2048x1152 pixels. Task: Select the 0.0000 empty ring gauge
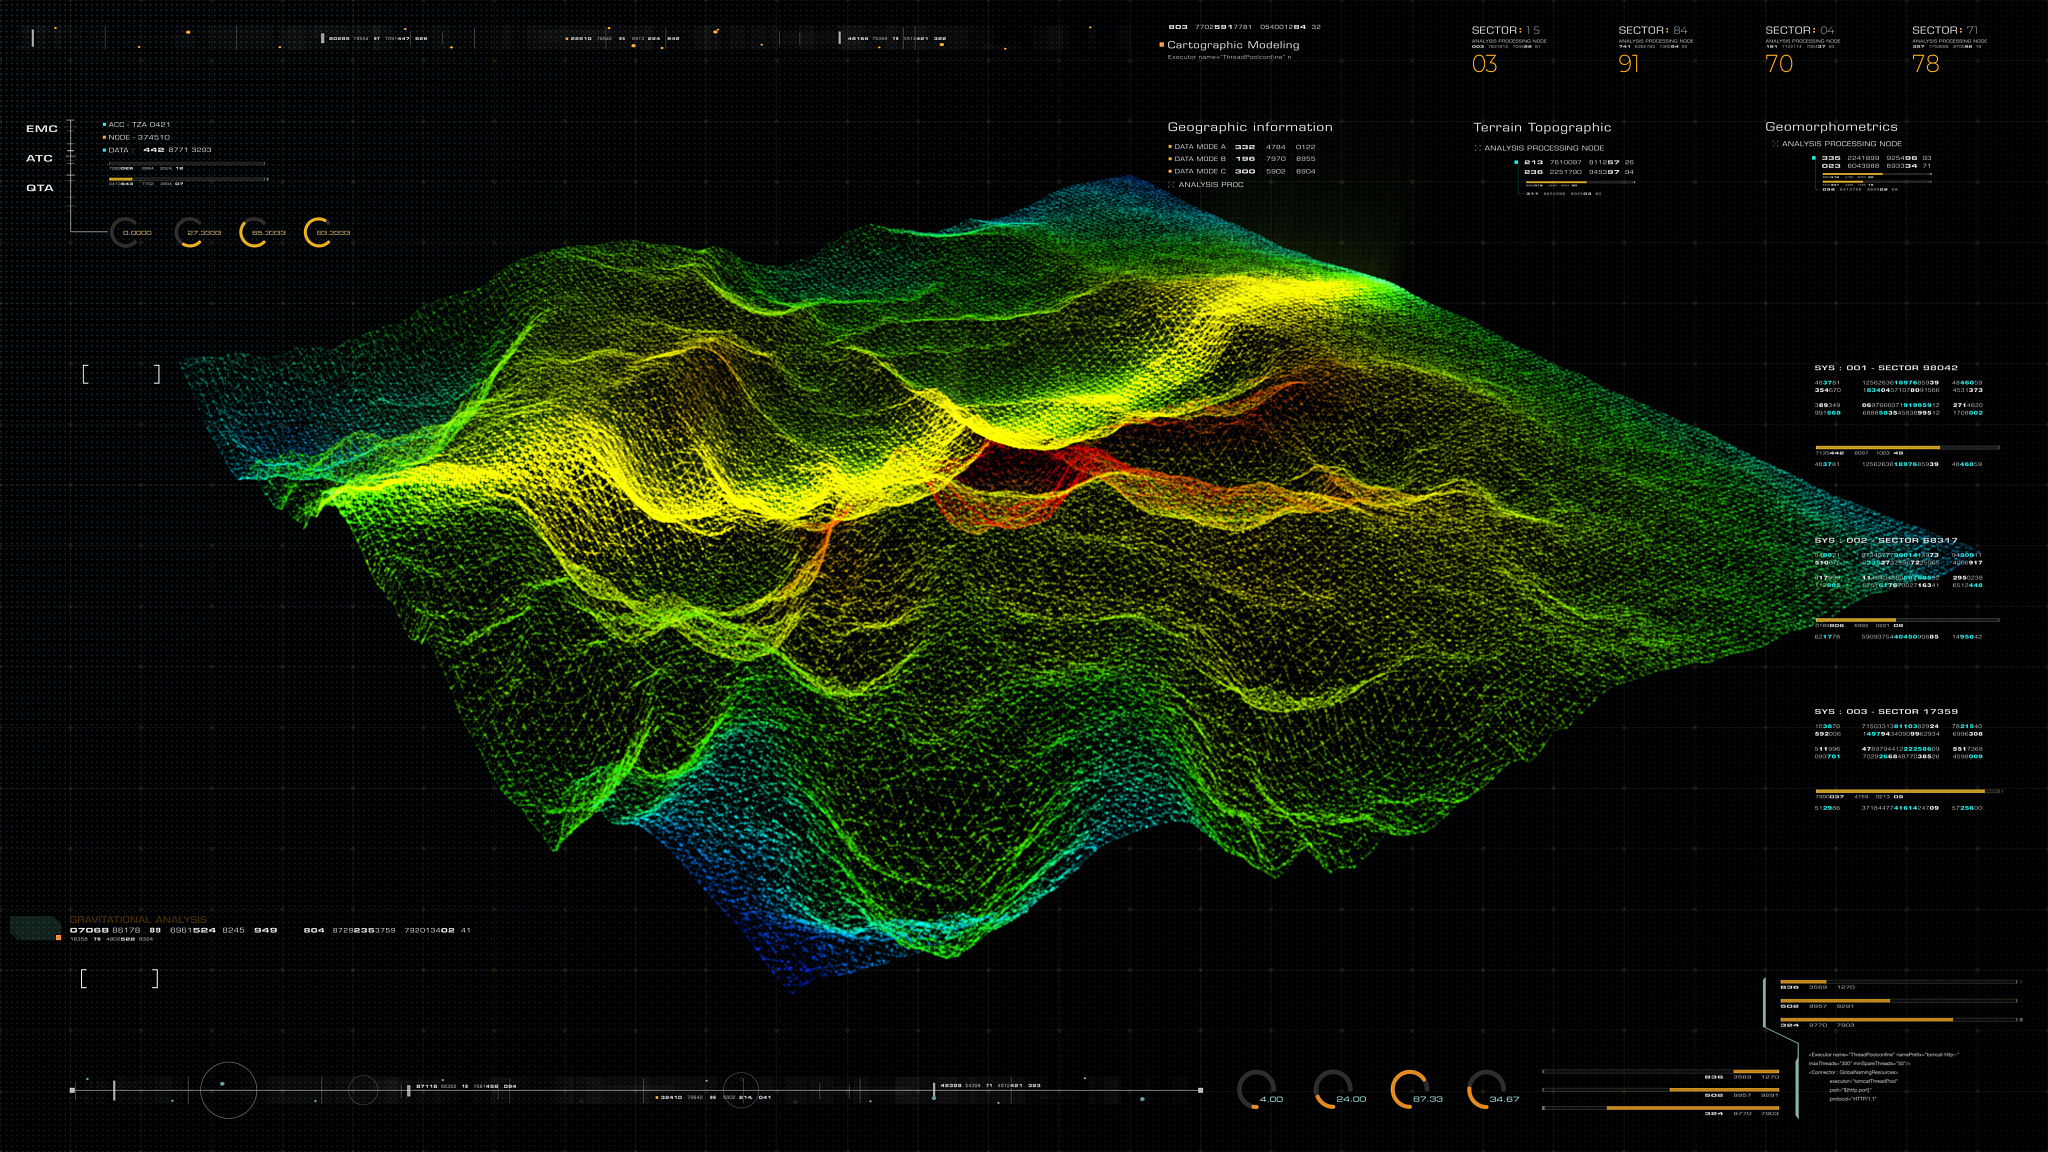click(x=124, y=233)
